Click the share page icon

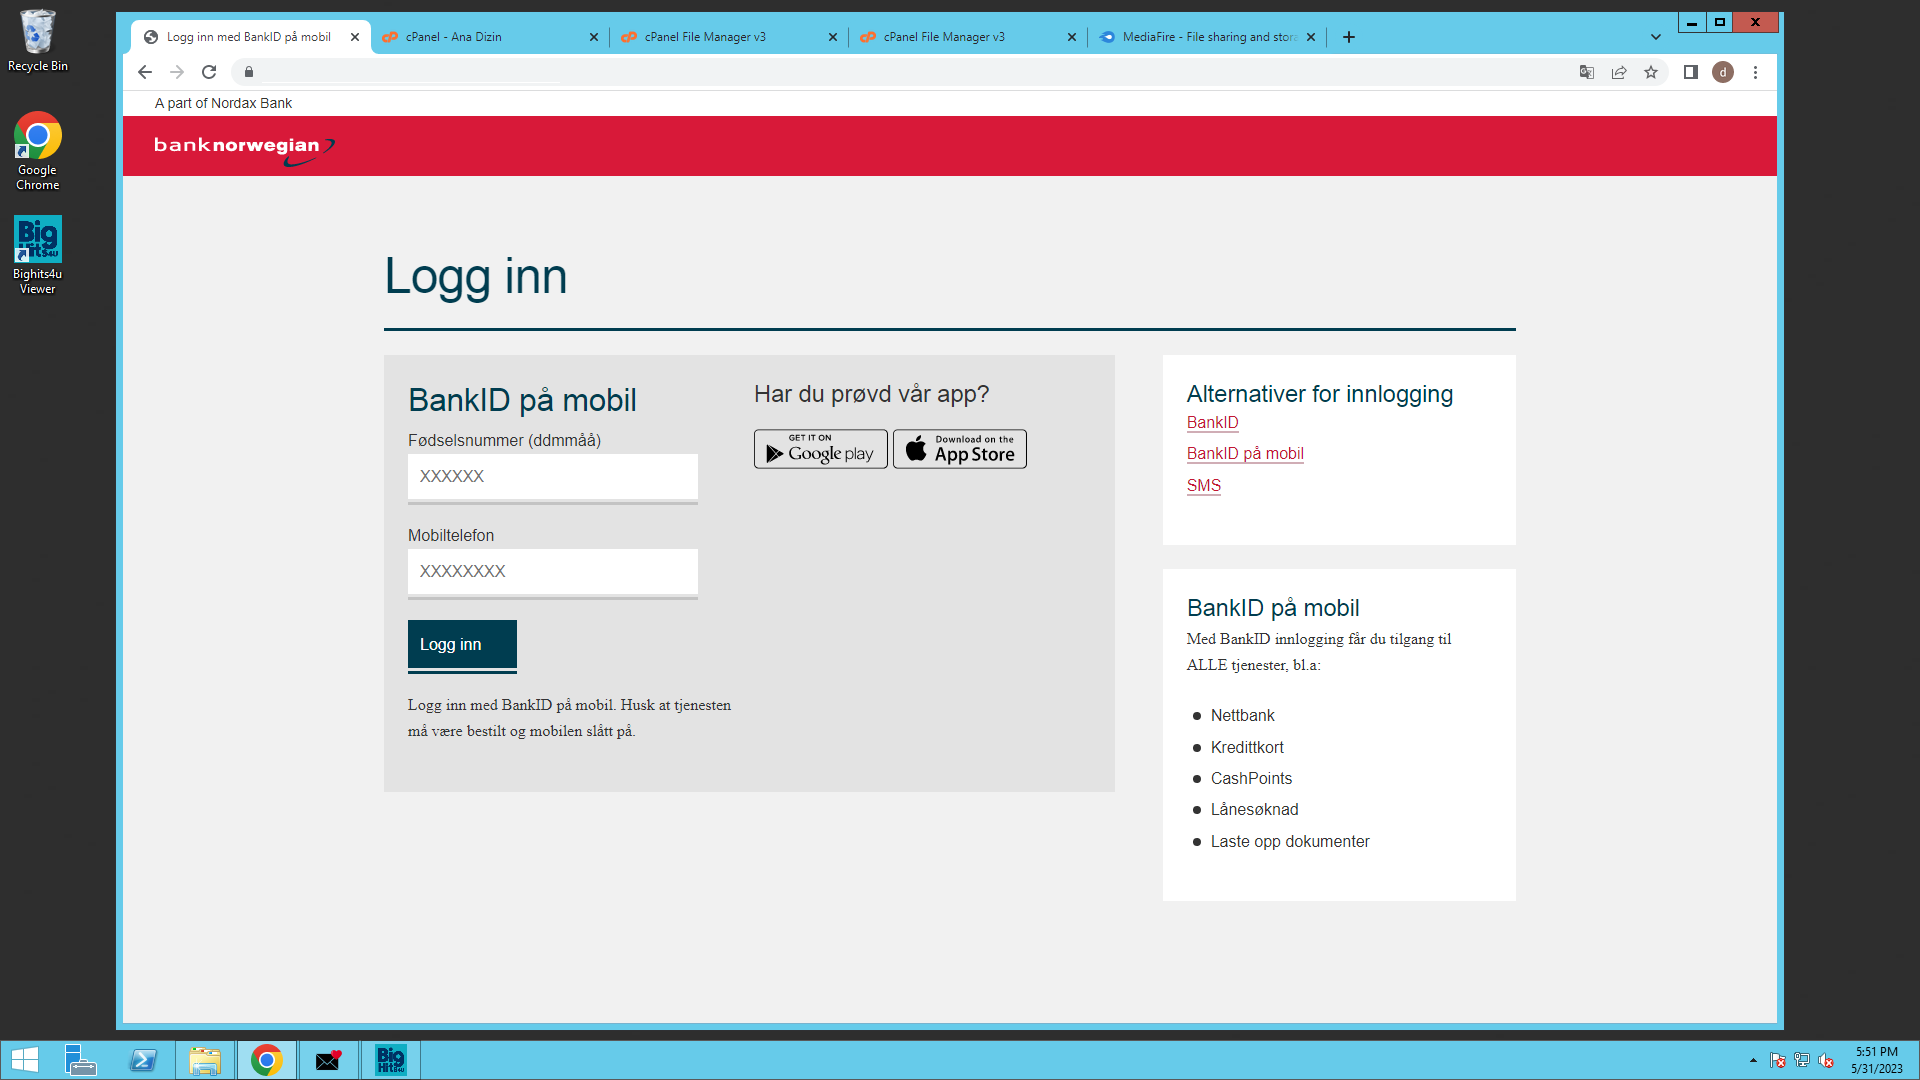click(1619, 72)
